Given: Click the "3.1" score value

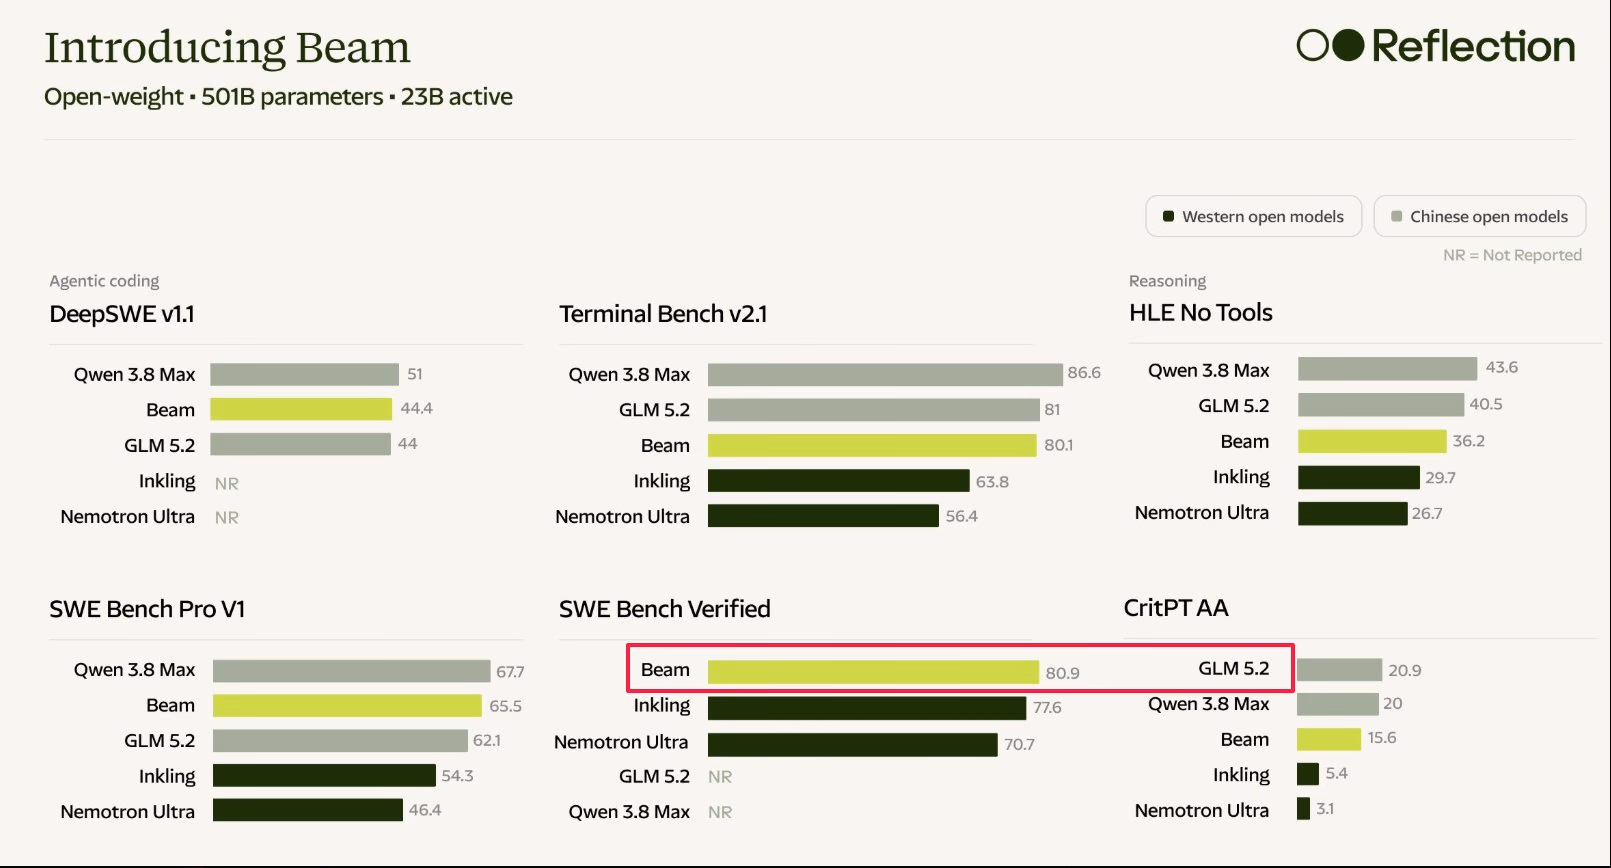Looking at the screenshot, I should (x=1325, y=808).
